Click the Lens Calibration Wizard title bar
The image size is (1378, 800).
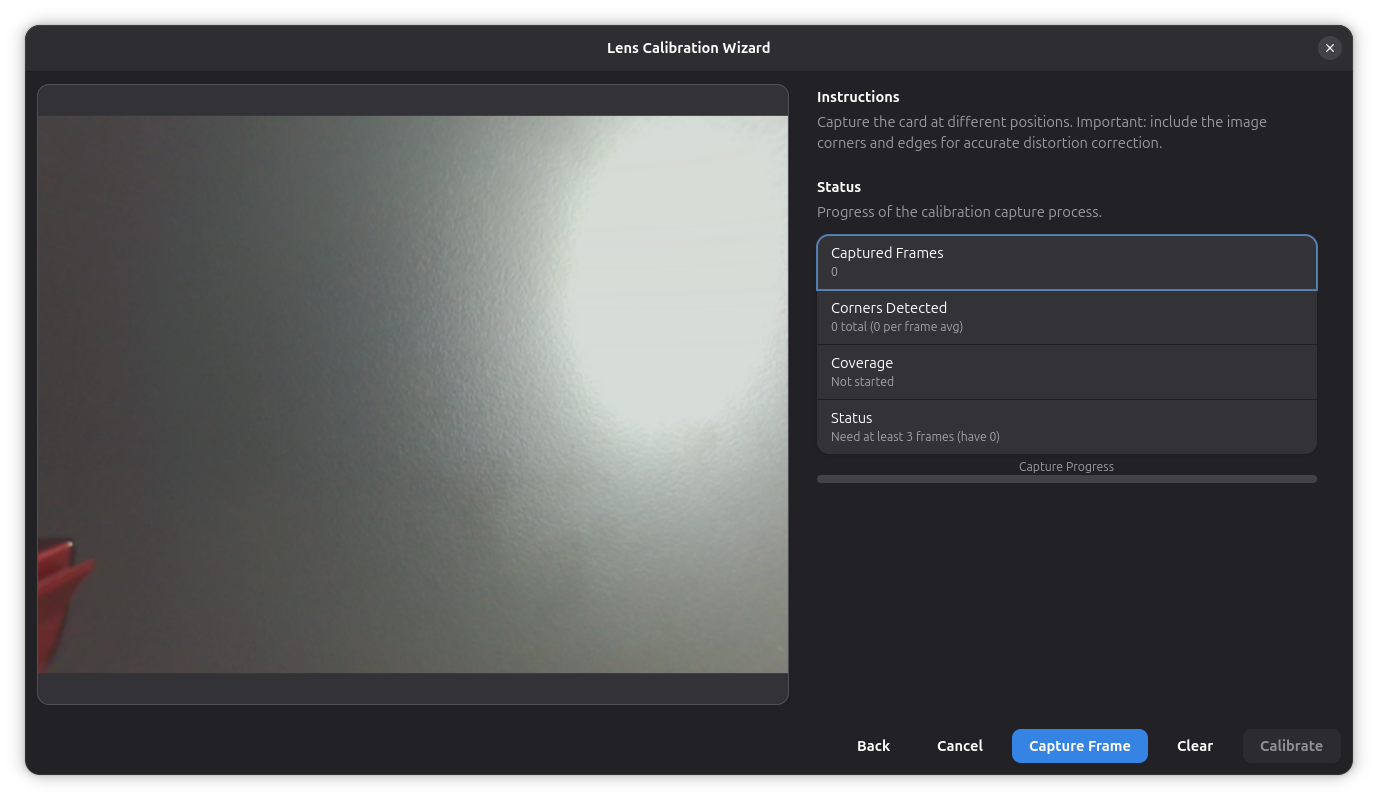pyautogui.click(x=689, y=48)
